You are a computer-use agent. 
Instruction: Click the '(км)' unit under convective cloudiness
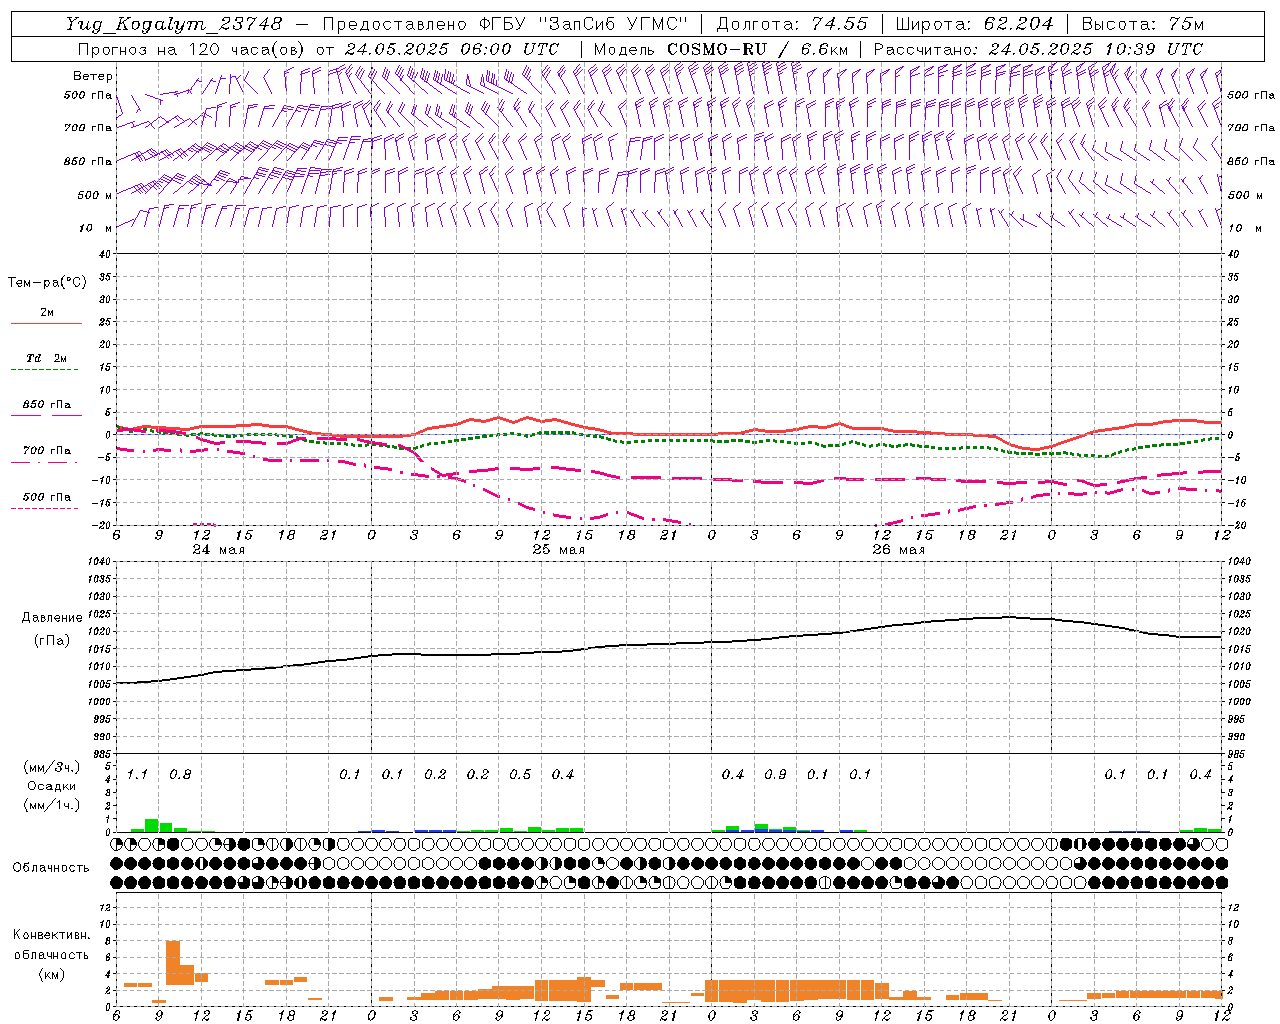click(52, 974)
